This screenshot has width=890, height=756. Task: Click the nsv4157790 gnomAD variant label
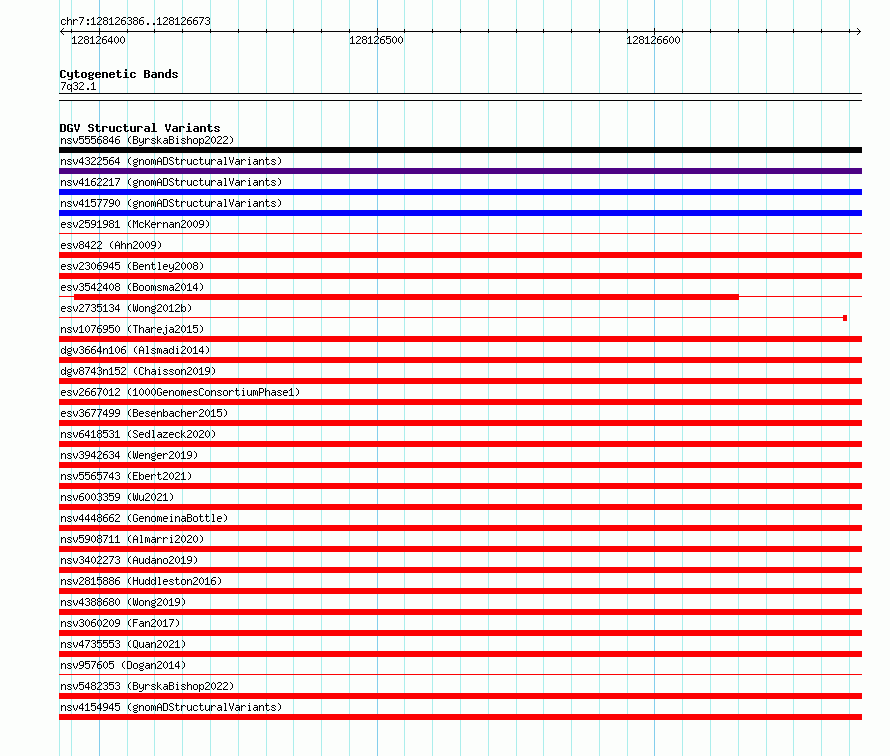tap(171, 203)
